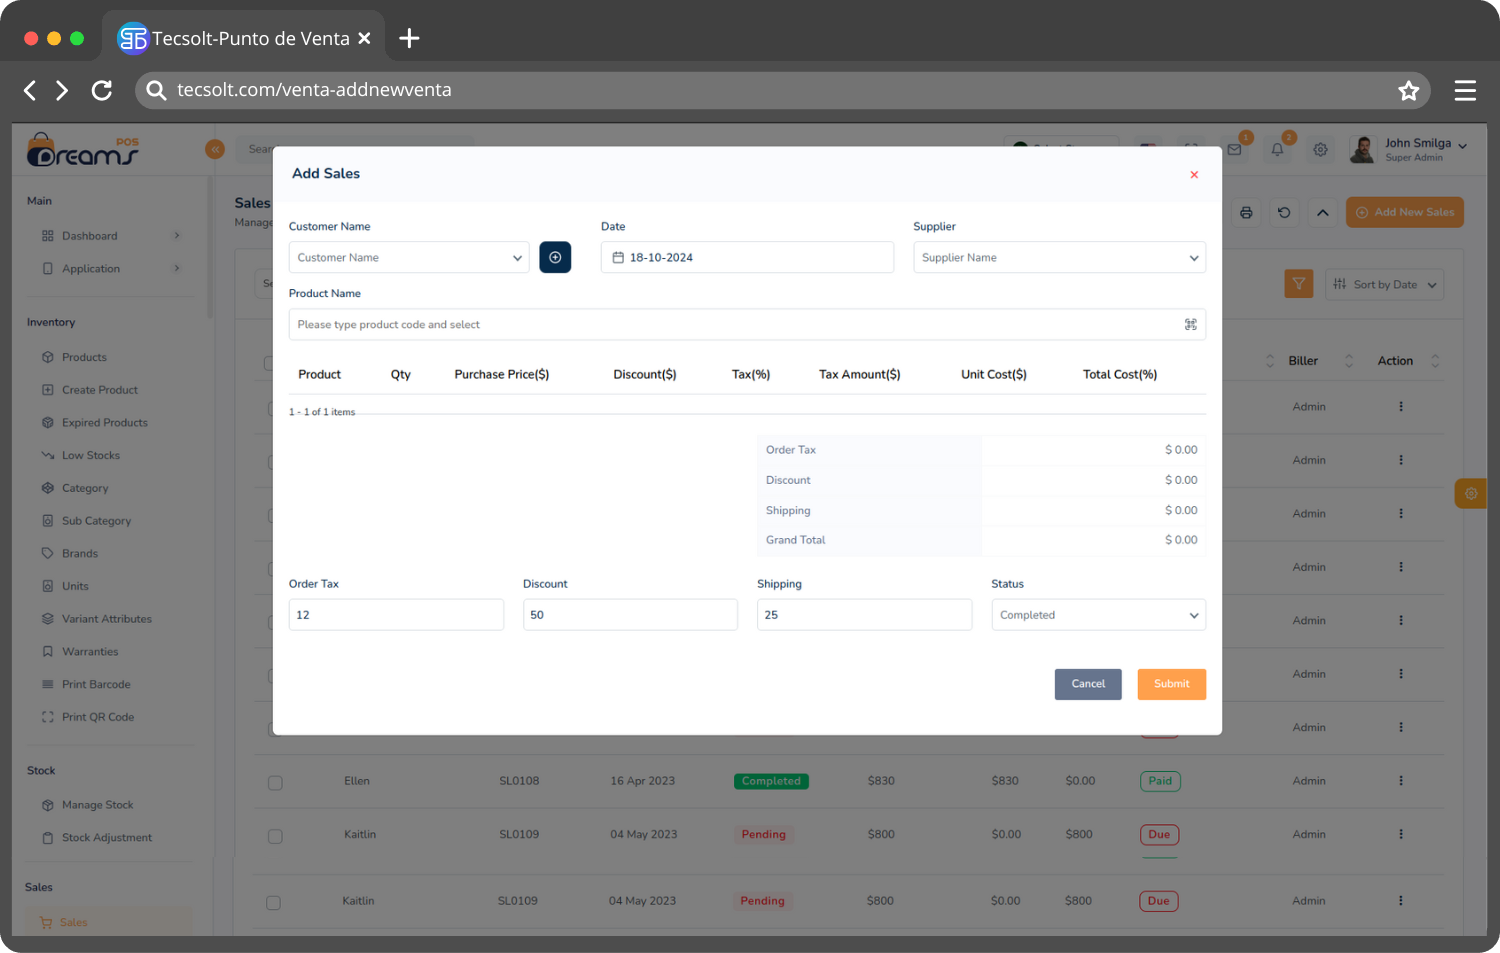Open the Customer Name dropdown
1500x953 pixels.
point(408,257)
